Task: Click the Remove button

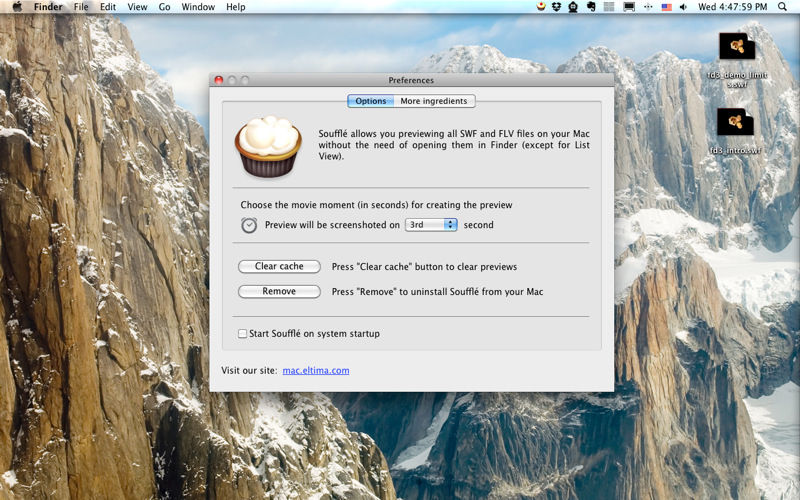Action: click(279, 291)
